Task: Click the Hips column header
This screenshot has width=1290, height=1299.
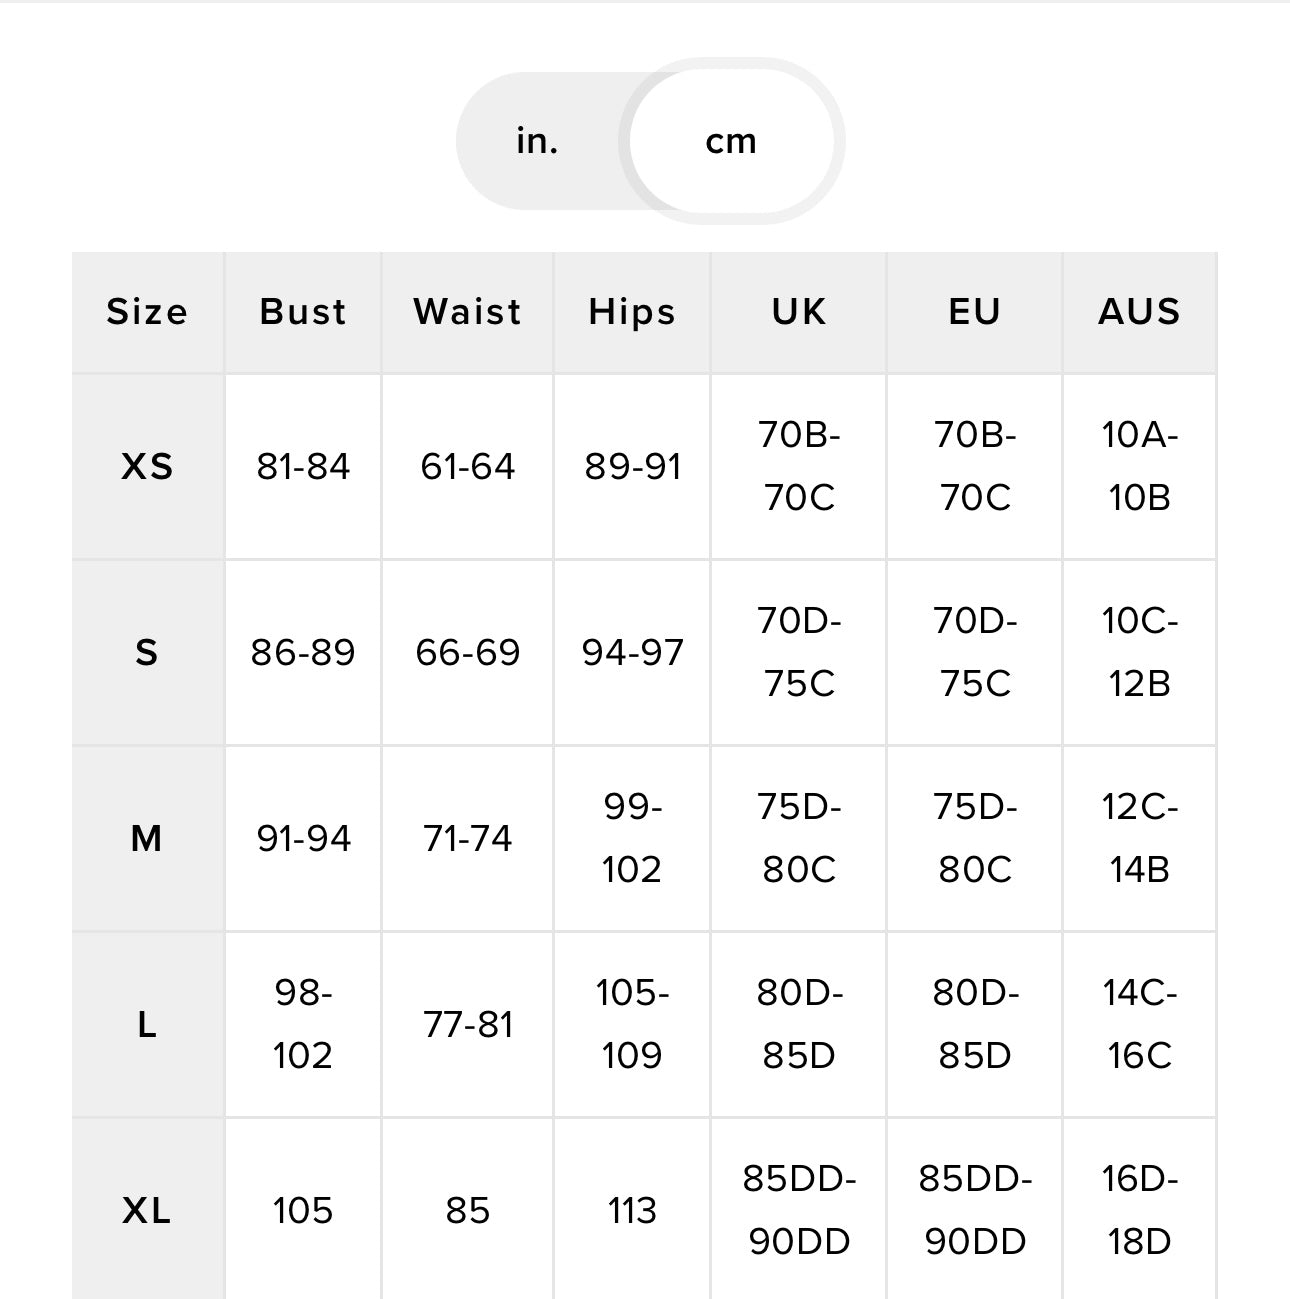Action: point(632,312)
